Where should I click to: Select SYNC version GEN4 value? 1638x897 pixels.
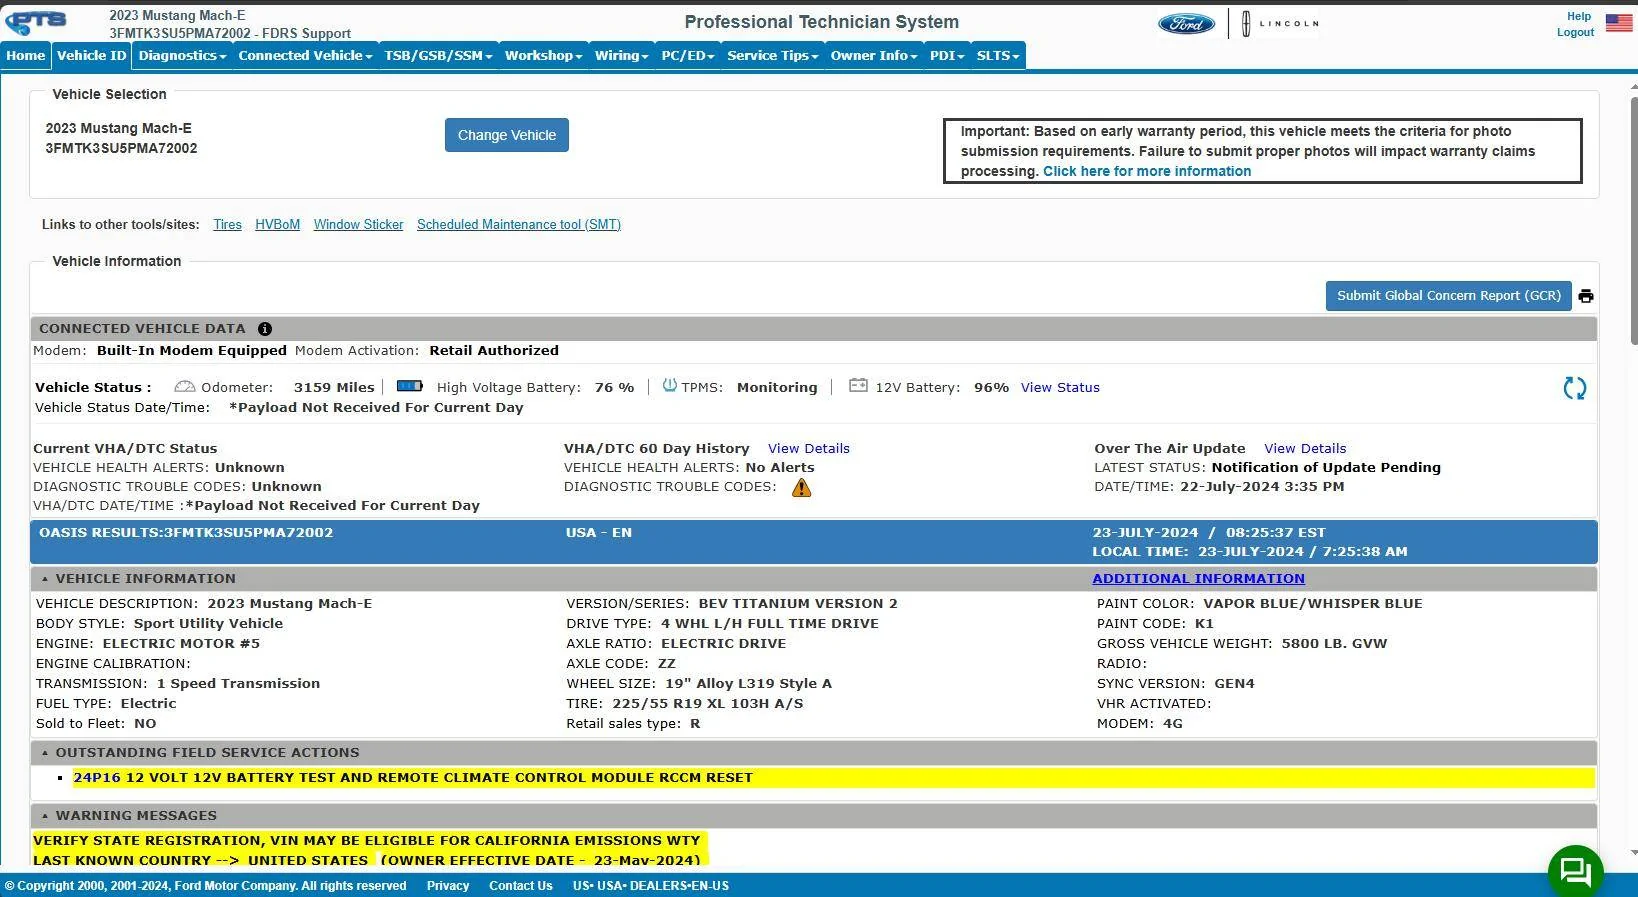point(1234,684)
